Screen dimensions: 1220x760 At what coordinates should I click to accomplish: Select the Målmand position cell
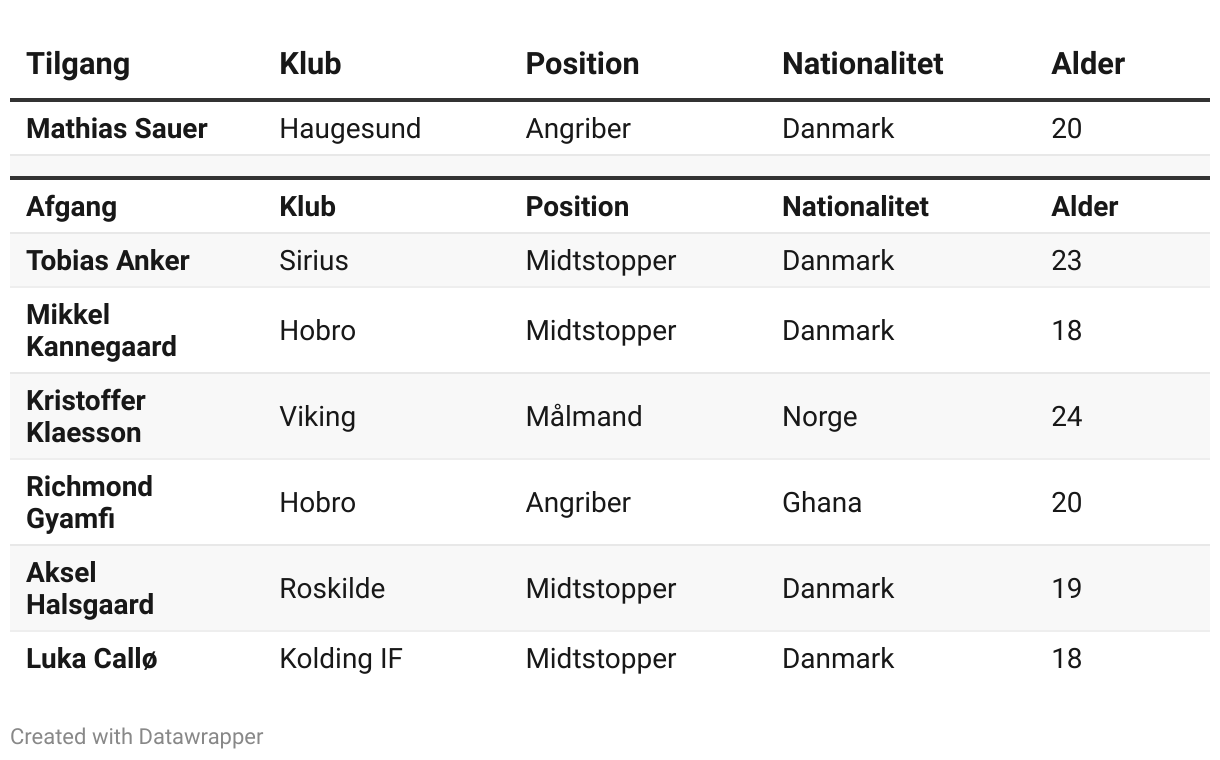tap(584, 416)
